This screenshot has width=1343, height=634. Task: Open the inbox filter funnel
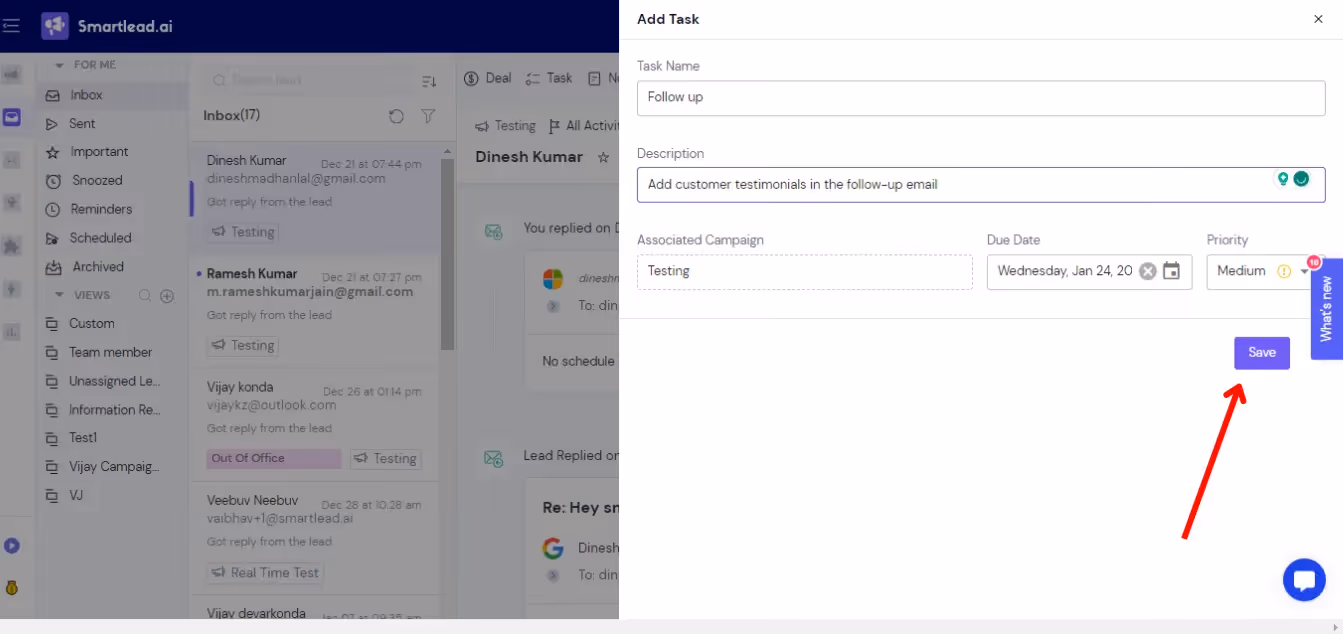point(428,116)
